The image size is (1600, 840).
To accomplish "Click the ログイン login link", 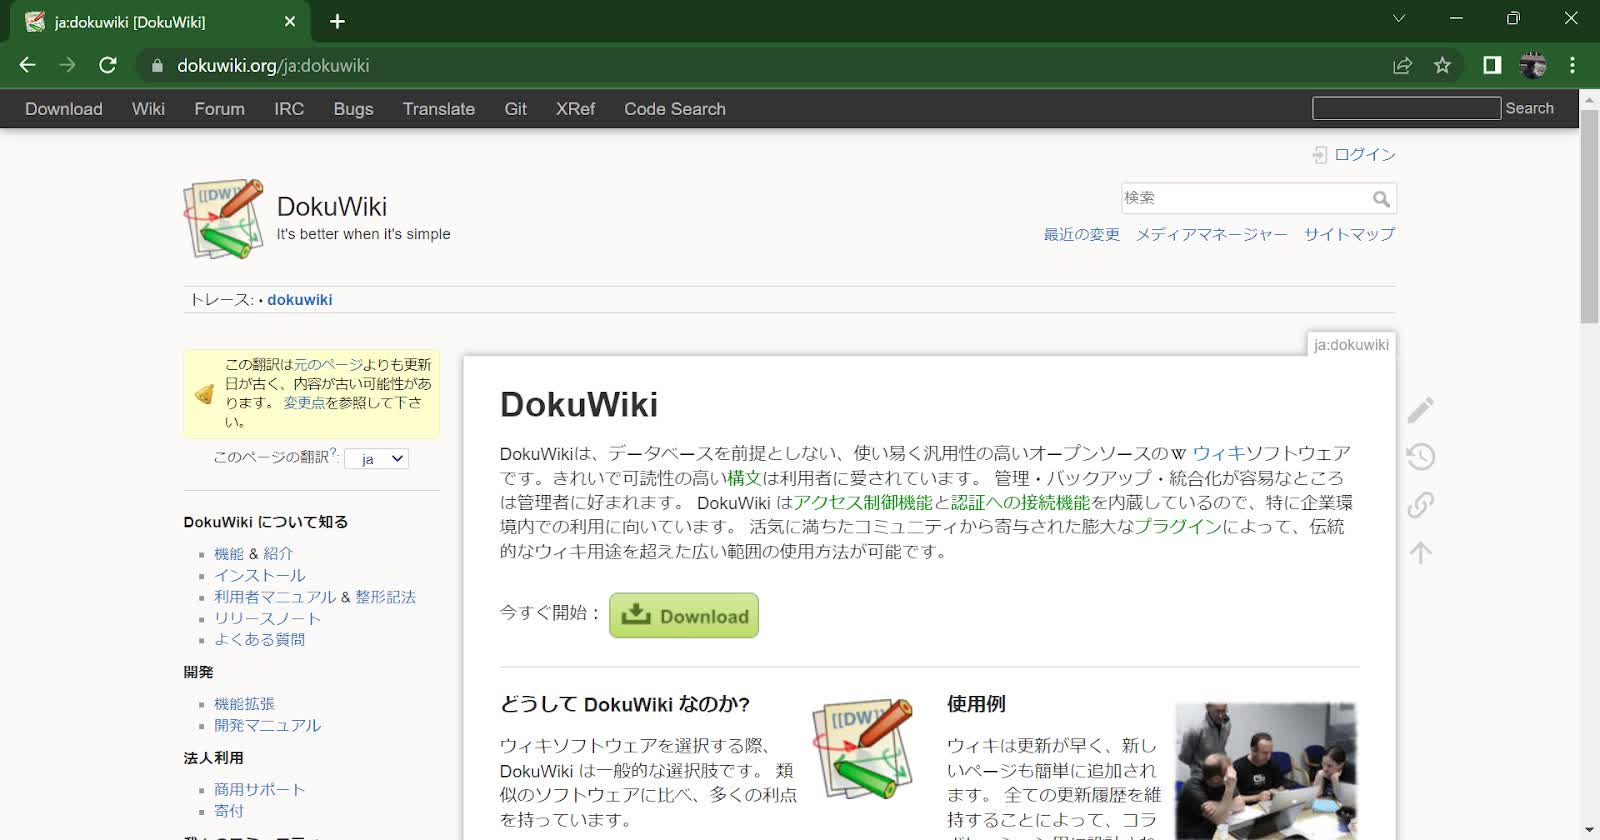I will click(1364, 155).
